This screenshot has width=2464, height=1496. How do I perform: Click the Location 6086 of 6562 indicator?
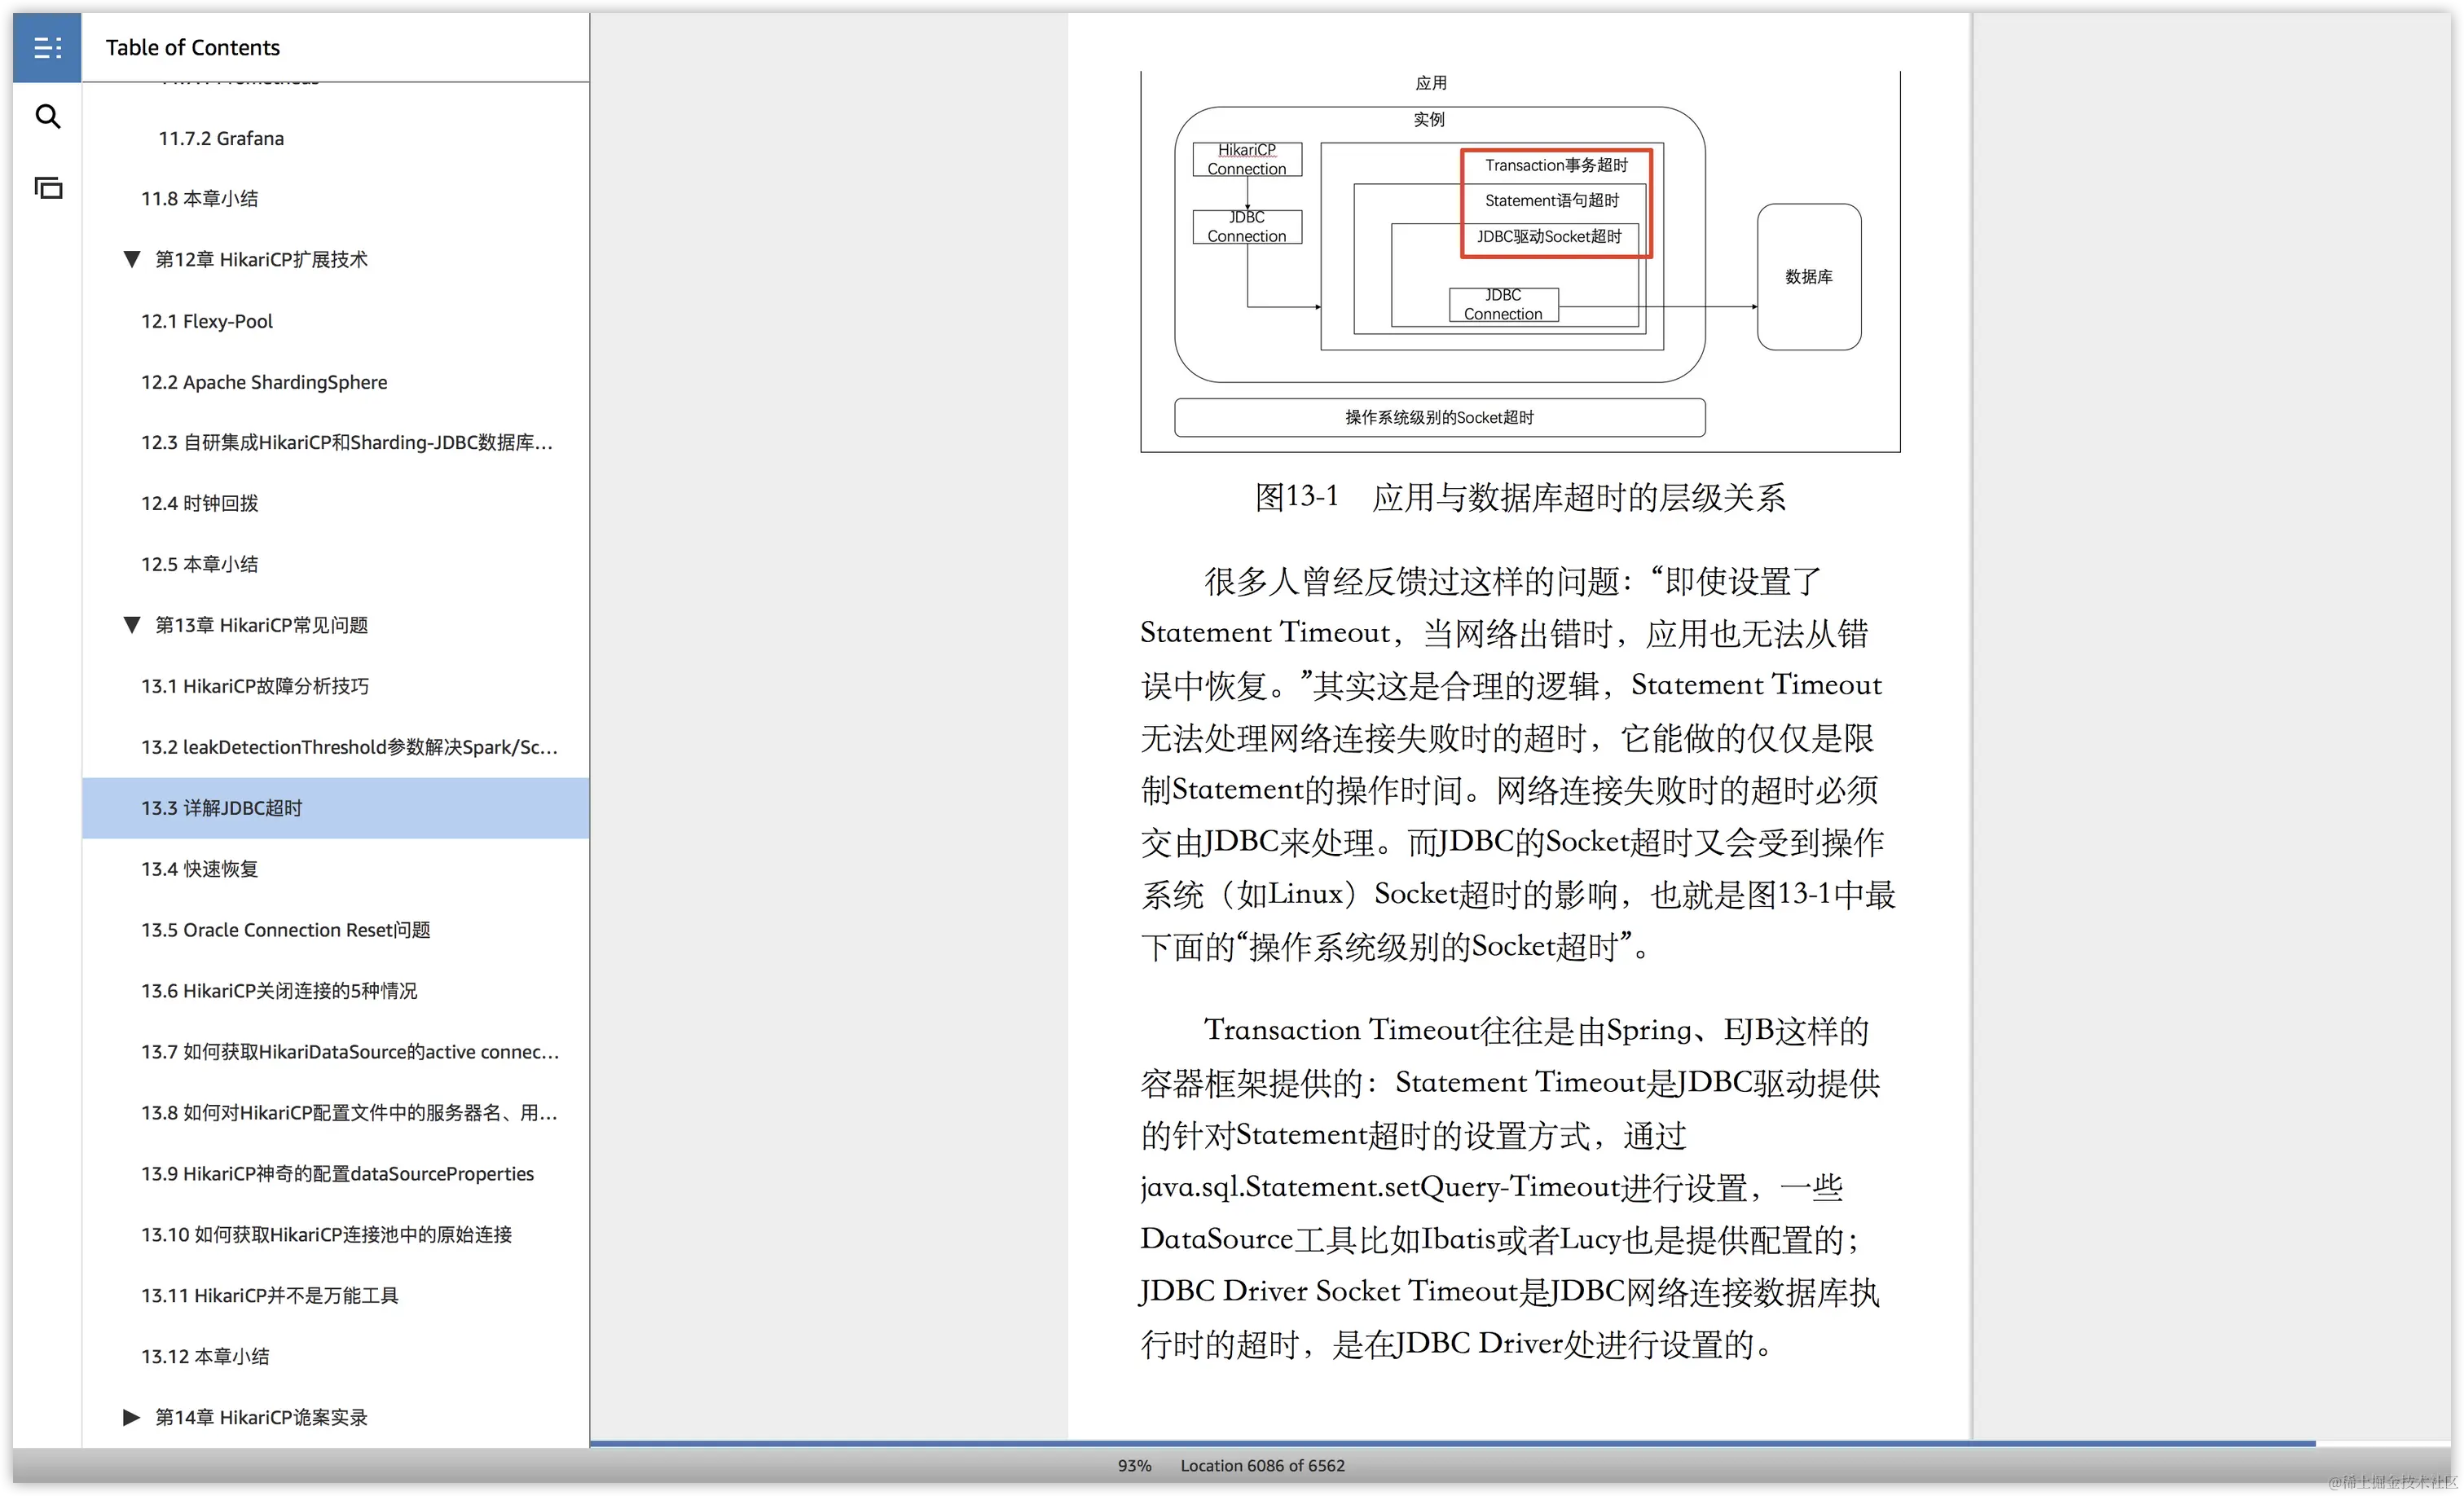(x=1262, y=1466)
